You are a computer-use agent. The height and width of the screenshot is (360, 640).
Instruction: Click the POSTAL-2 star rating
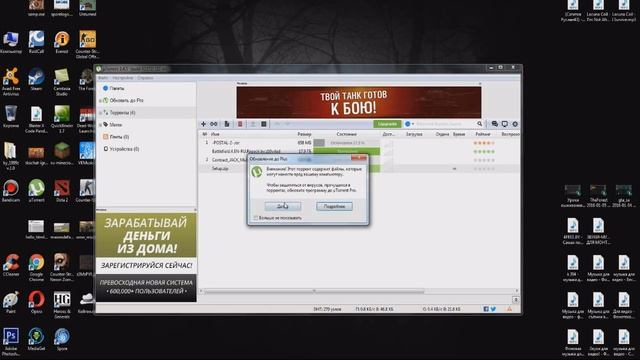[484, 143]
